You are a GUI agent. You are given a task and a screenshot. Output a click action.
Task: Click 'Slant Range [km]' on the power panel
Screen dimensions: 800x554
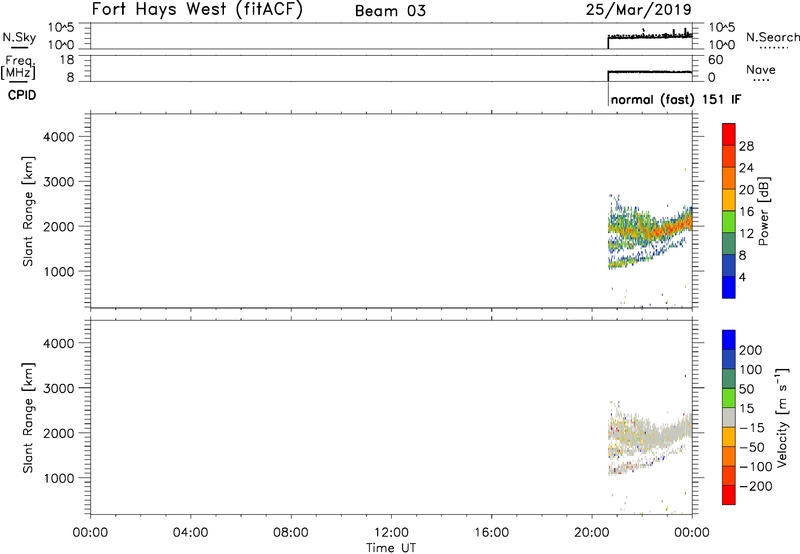(28, 211)
